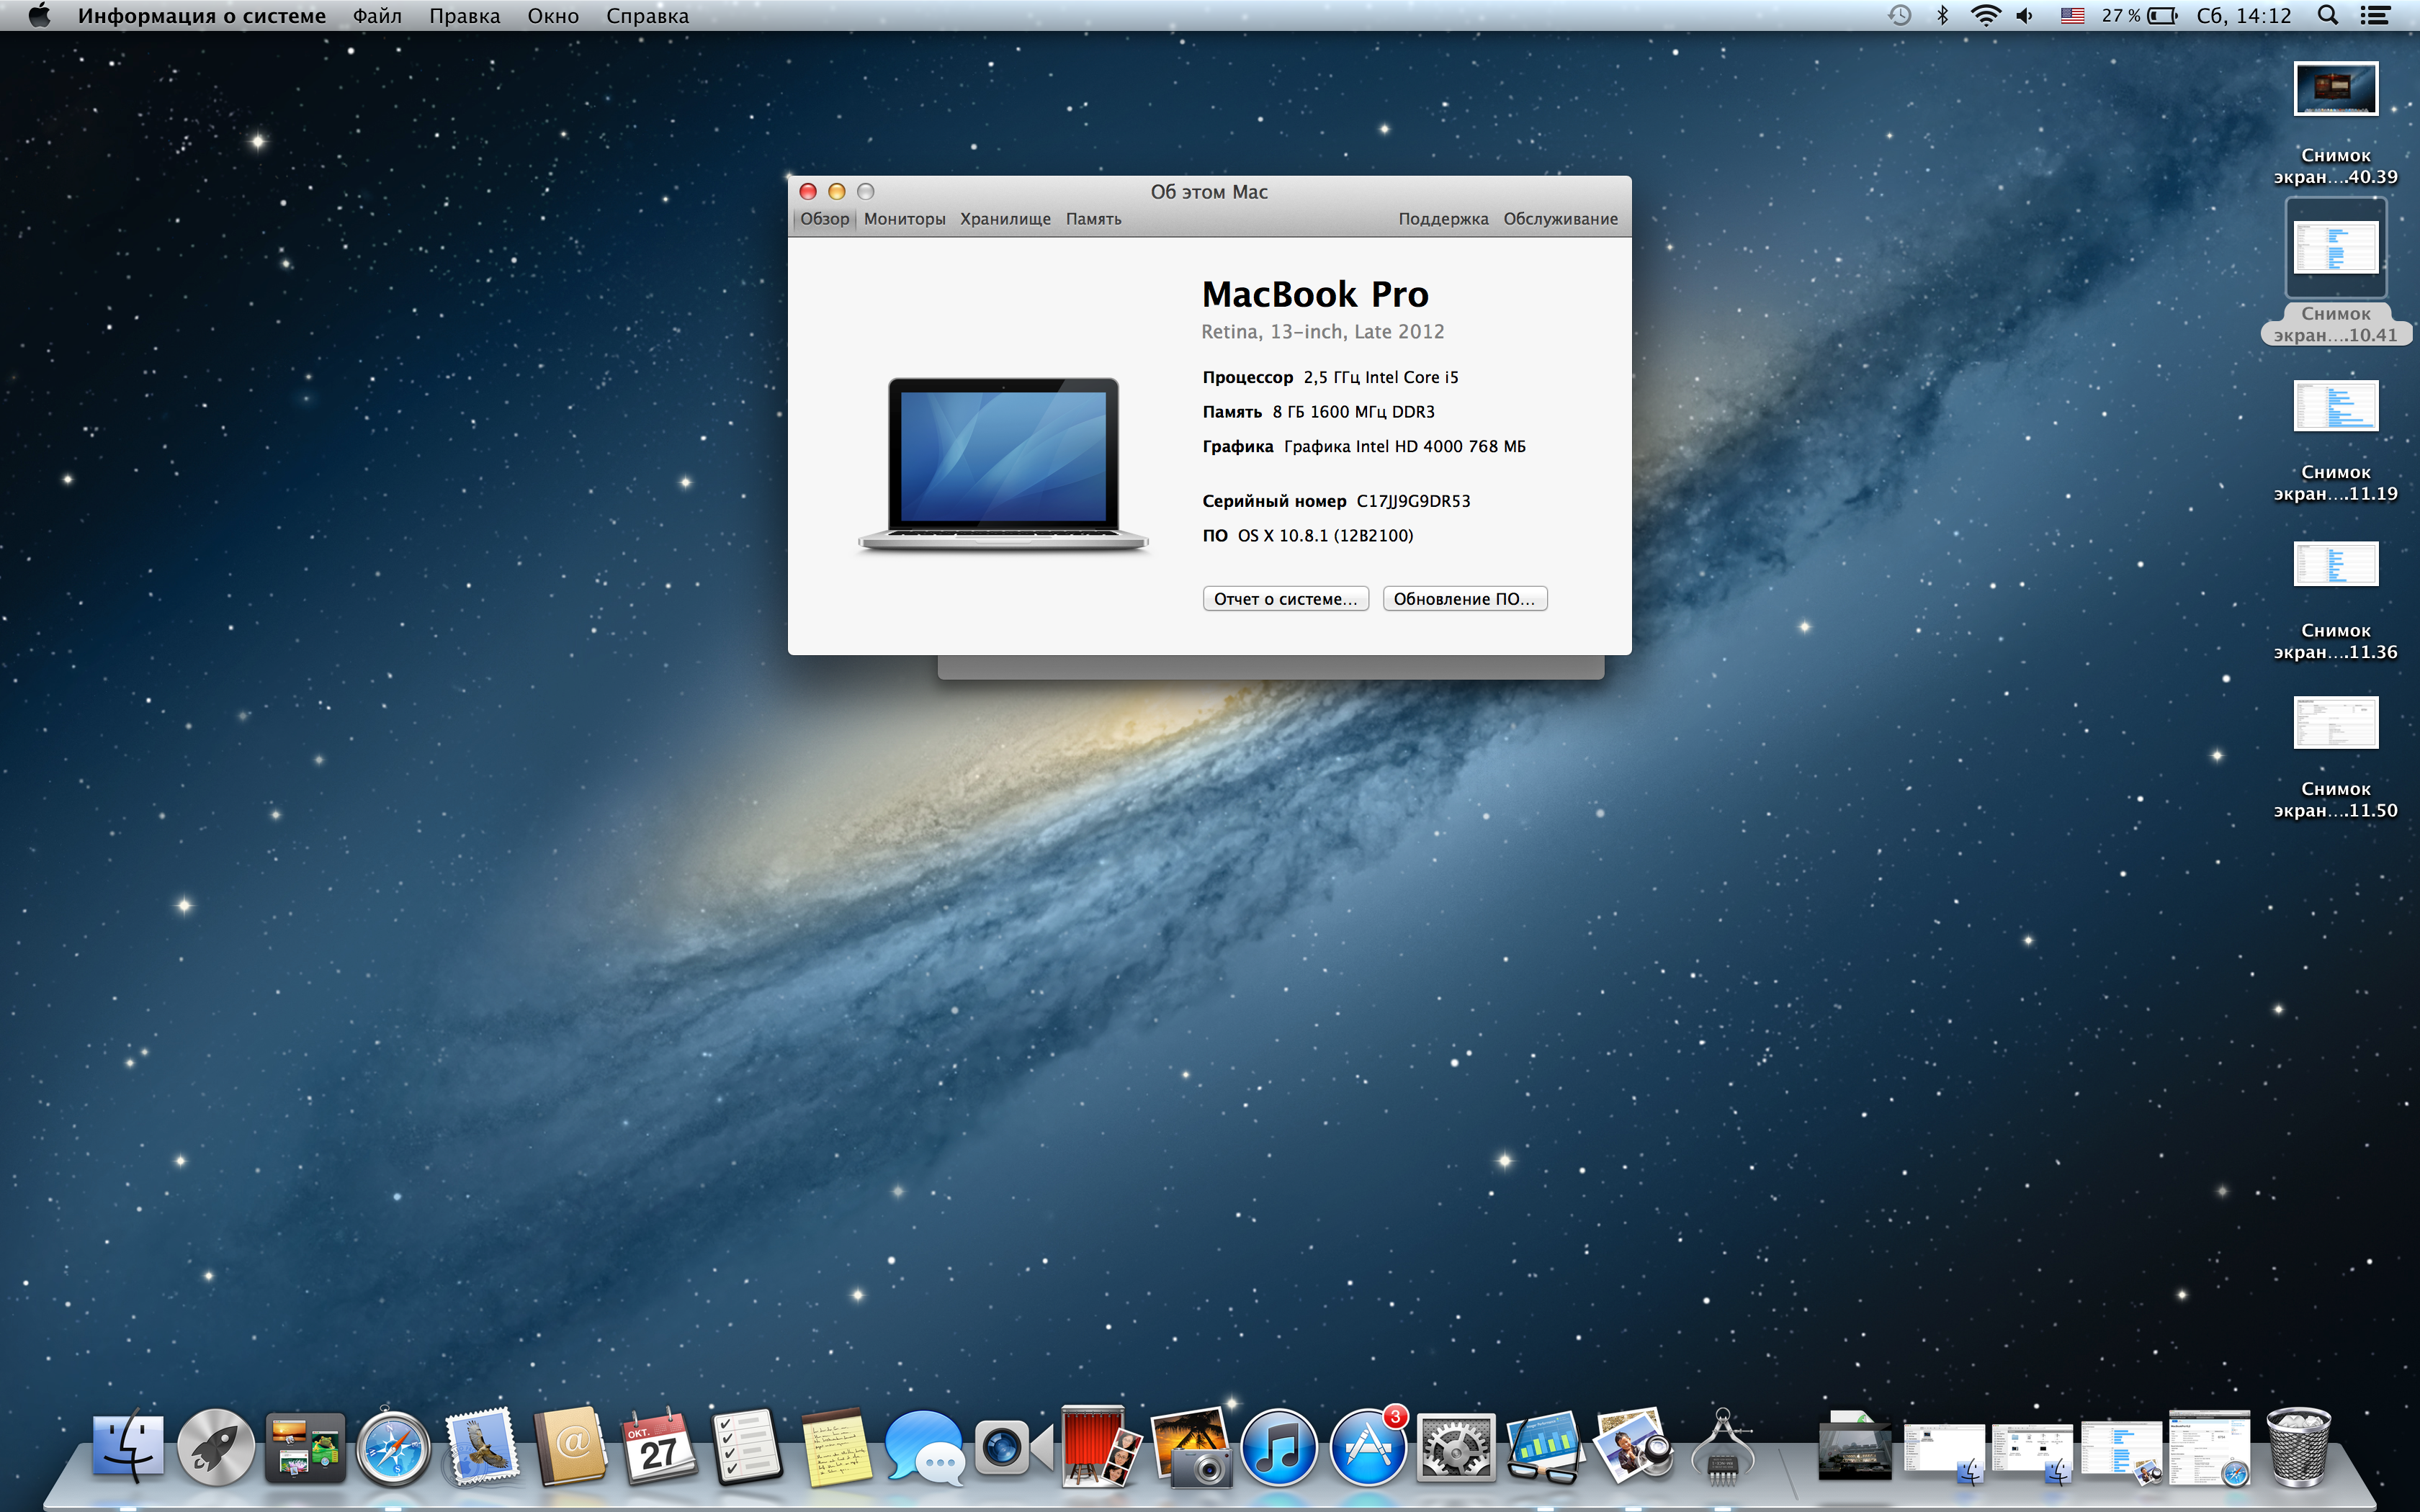The height and width of the screenshot is (1512, 2420).
Task: Open System Preferences gear in the Dock
Action: point(1455,1447)
